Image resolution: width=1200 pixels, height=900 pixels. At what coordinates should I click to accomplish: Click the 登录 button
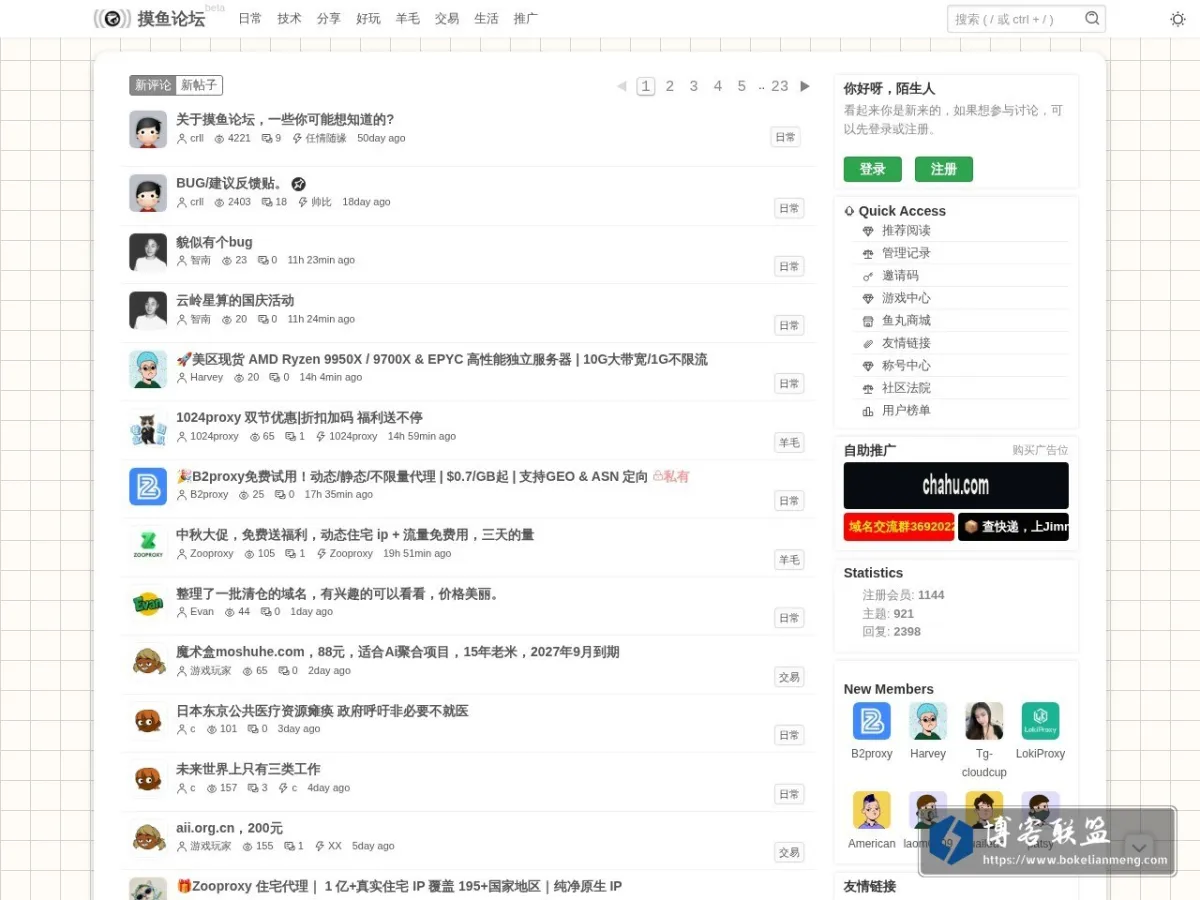tap(873, 169)
